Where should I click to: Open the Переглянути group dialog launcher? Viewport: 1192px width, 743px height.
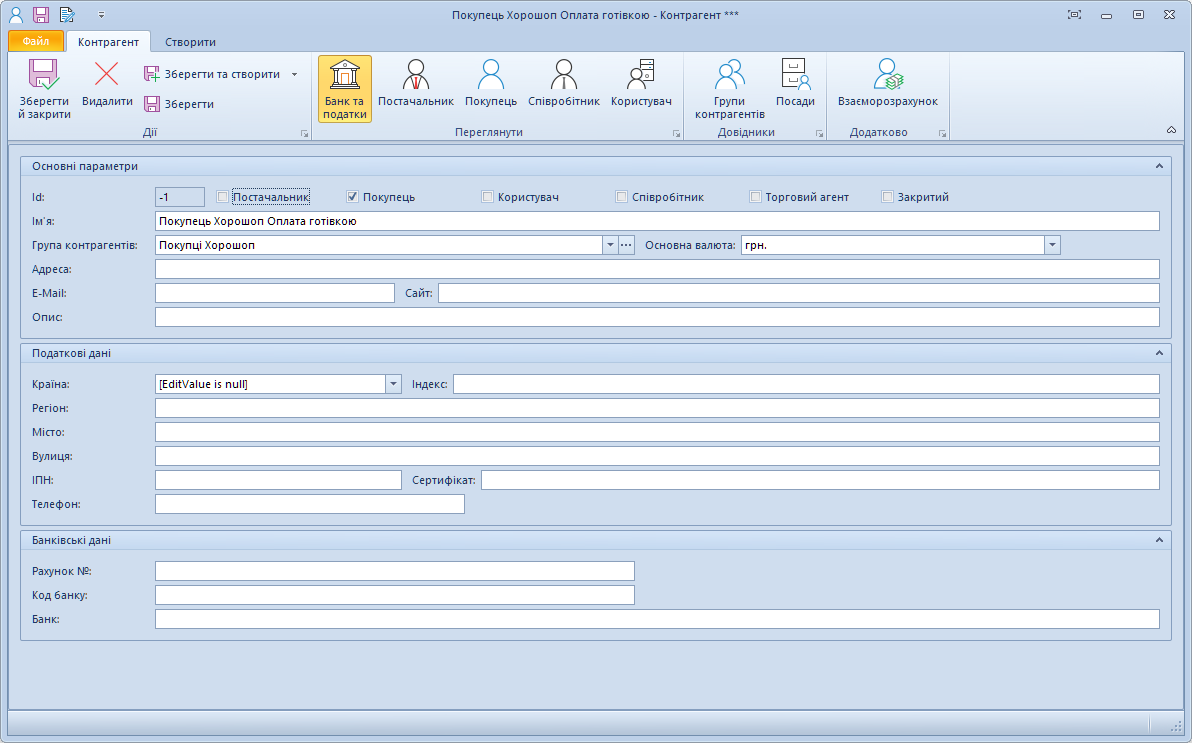[677, 133]
